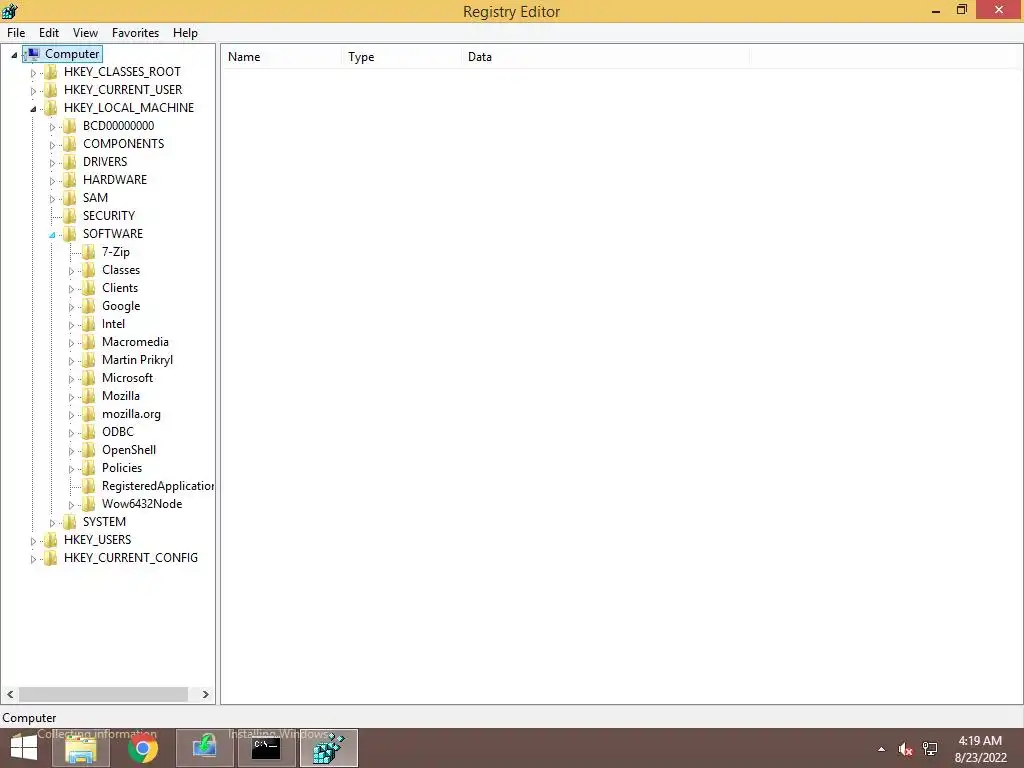Expand the Wow6432Node key
This screenshot has width=1024, height=768.
tap(71, 505)
